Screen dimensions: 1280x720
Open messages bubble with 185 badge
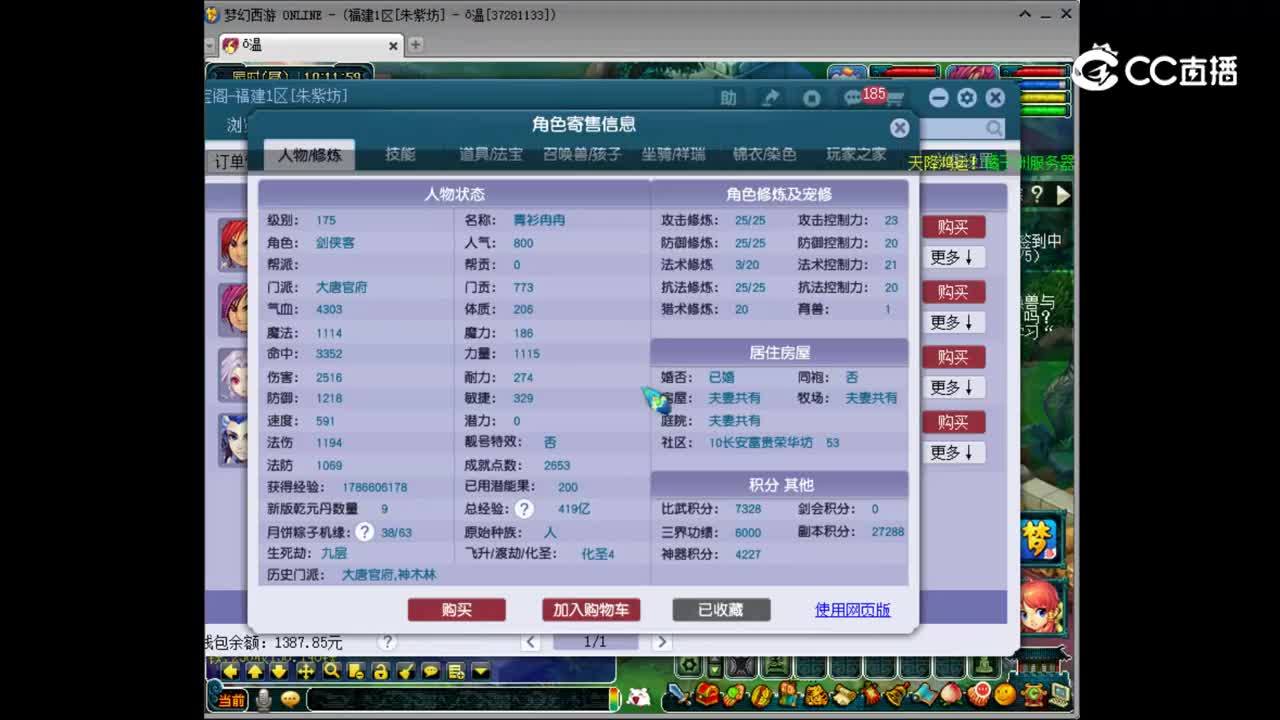[x=853, y=98]
